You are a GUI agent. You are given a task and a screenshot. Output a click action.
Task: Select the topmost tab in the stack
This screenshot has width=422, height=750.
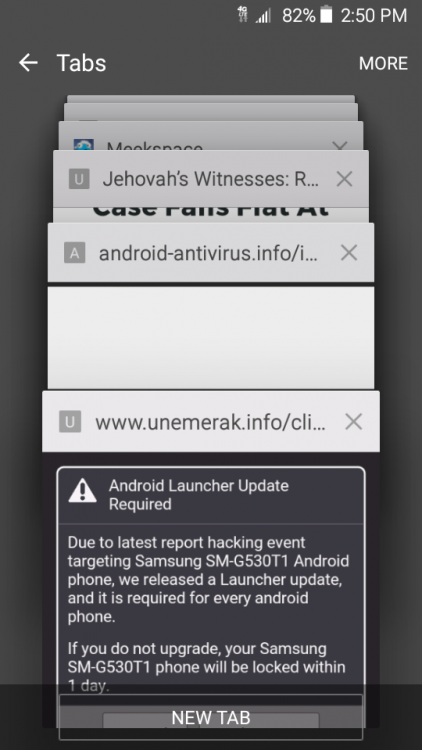[x=211, y=99]
